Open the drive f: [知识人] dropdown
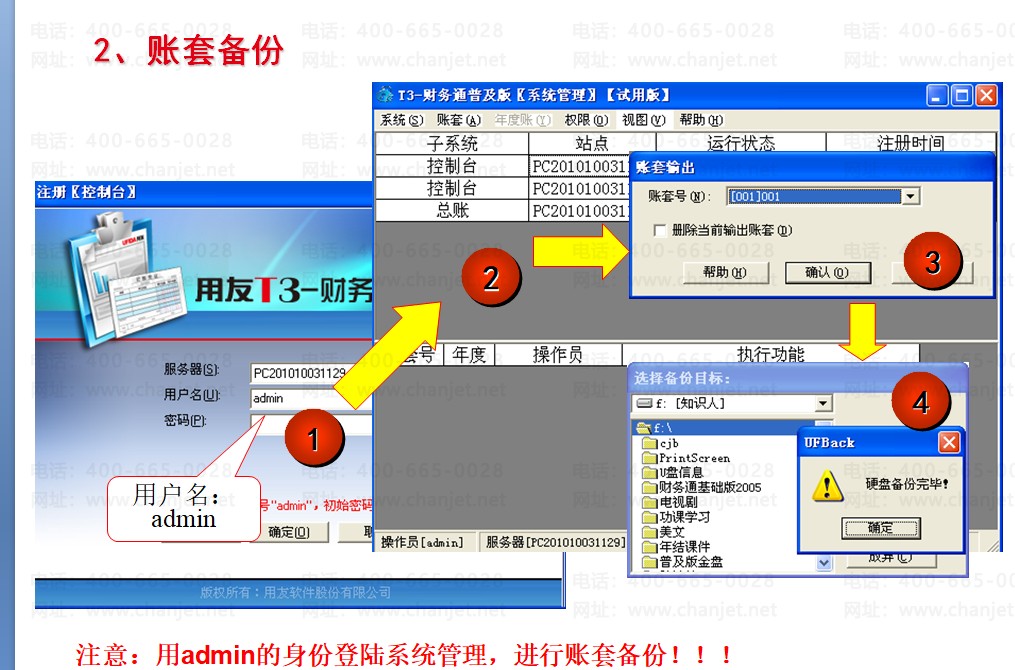The image size is (1015, 670). [823, 403]
